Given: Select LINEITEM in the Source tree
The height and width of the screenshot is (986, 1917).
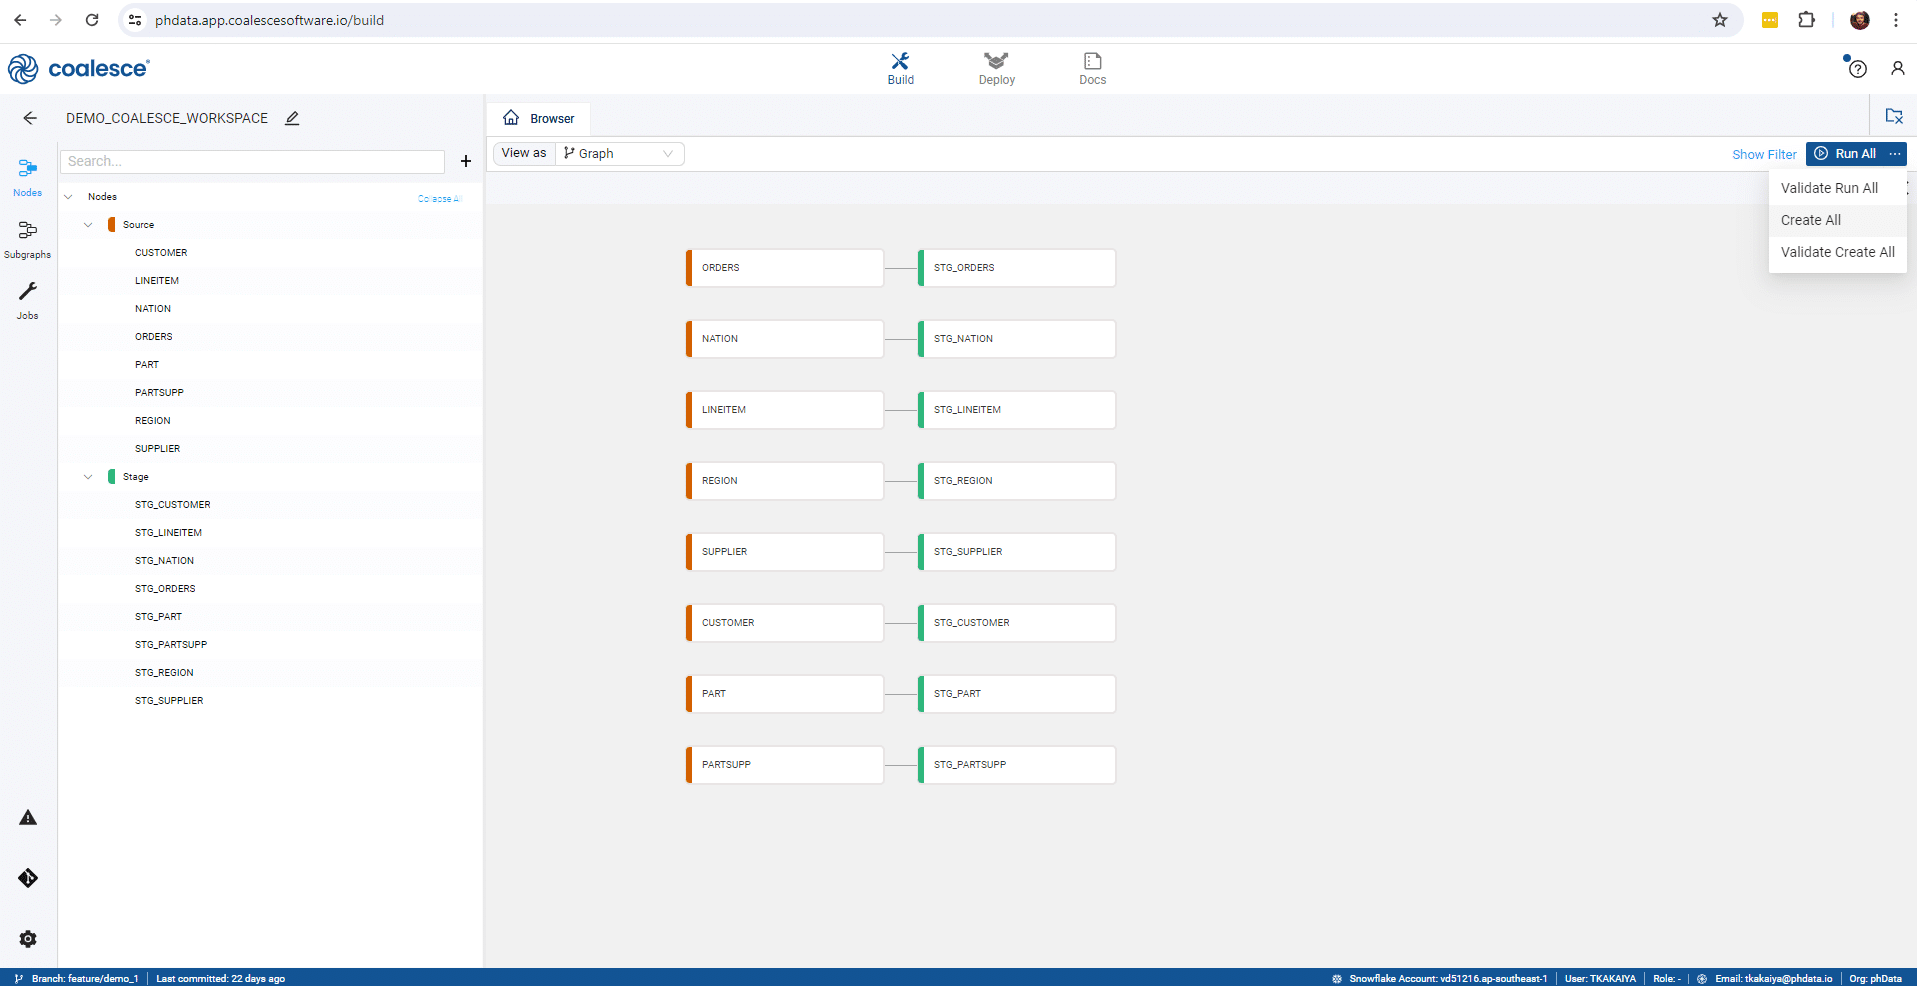Looking at the screenshot, I should pyautogui.click(x=157, y=281).
